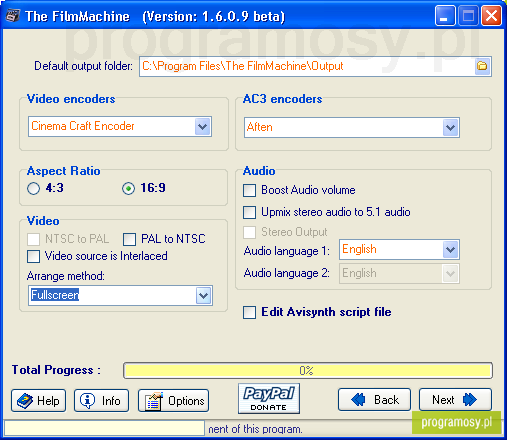Toggle Upmix stereo audio to 5.1 audio
Screen dimensions: 507x440
pos(249,212)
